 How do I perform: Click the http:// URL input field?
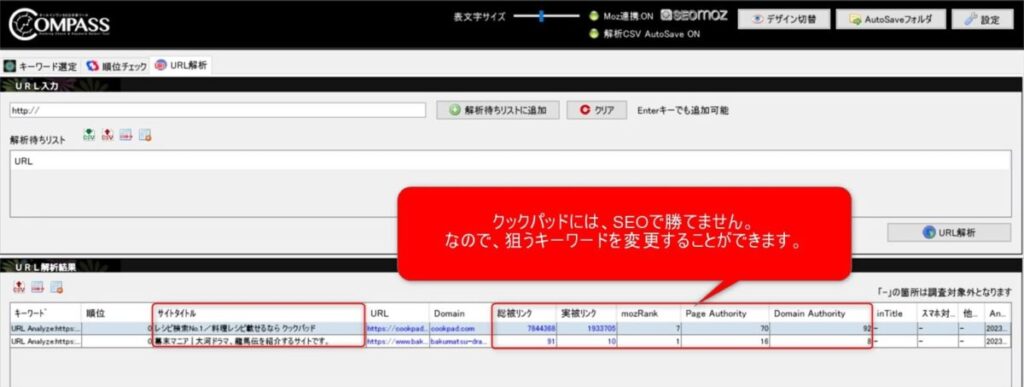click(x=217, y=110)
